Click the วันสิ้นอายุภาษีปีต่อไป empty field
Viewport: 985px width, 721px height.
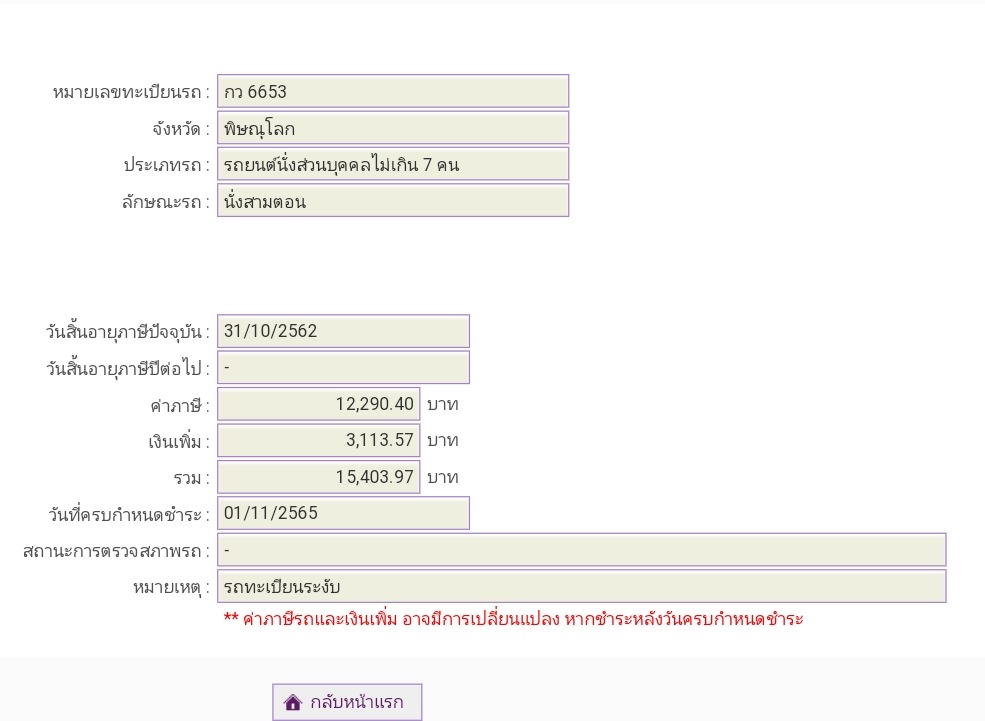coord(344,367)
